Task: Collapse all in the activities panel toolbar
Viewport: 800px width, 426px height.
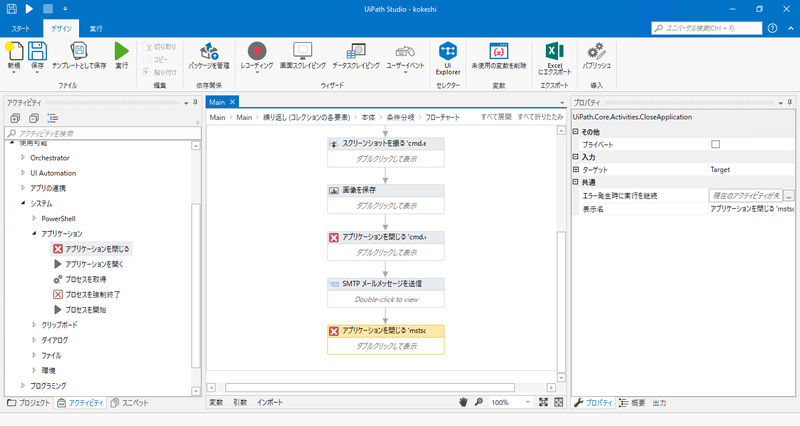Action: click(34, 118)
